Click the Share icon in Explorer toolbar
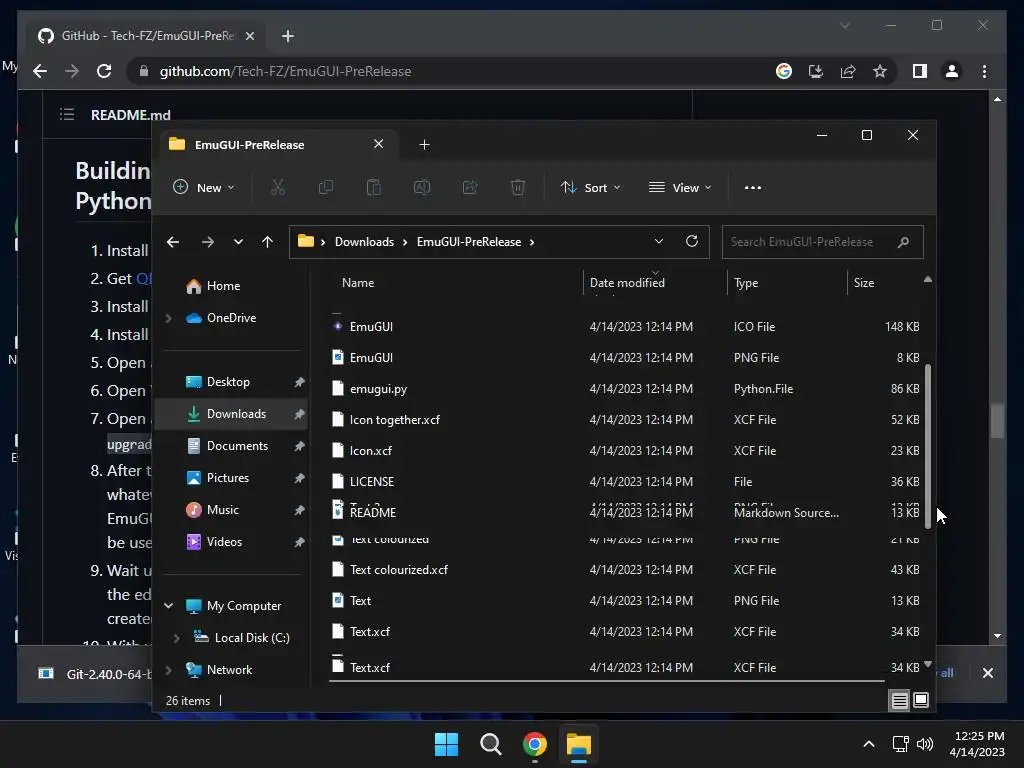This screenshot has width=1024, height=768. pyautogui.click(x=470, y=187)
